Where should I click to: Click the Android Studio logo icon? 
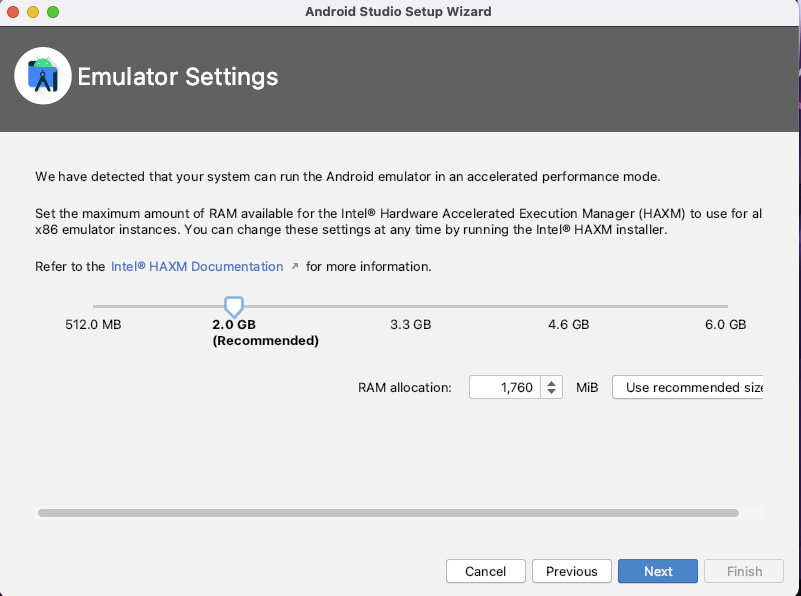pyautogui.click(x=43, y=75)
